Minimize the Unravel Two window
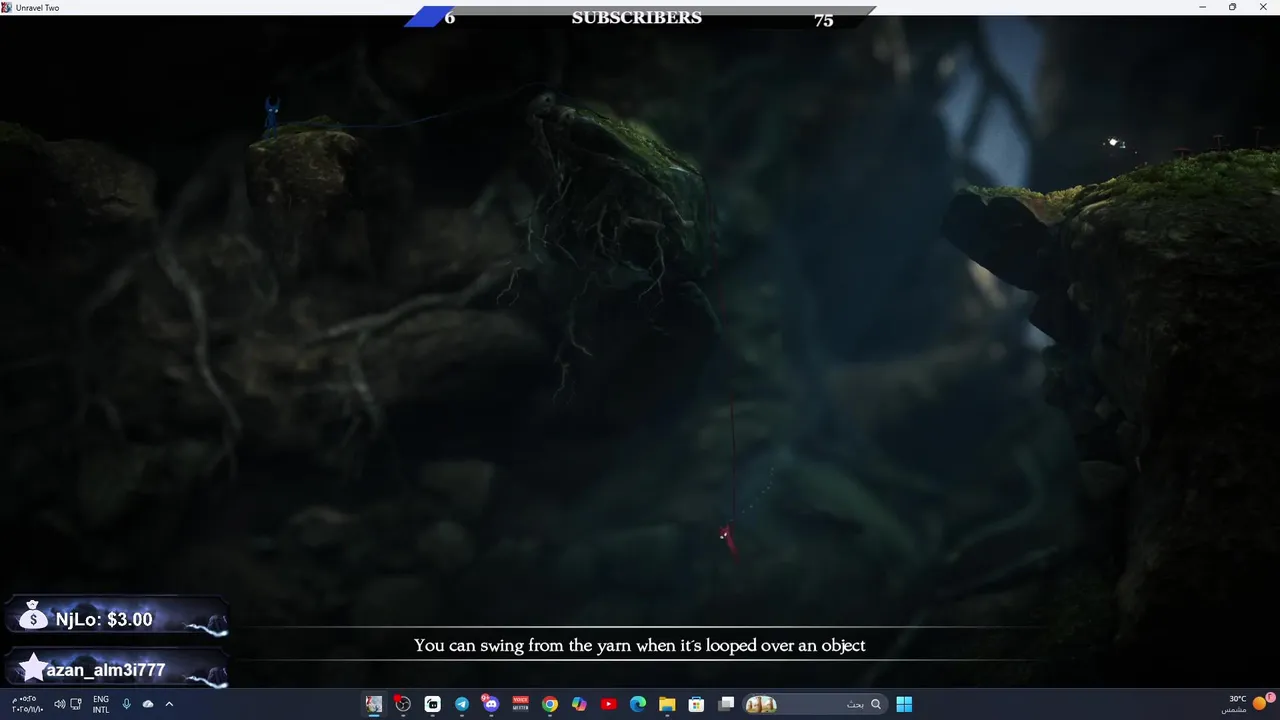1280x720 pixels. [1203, 7]
